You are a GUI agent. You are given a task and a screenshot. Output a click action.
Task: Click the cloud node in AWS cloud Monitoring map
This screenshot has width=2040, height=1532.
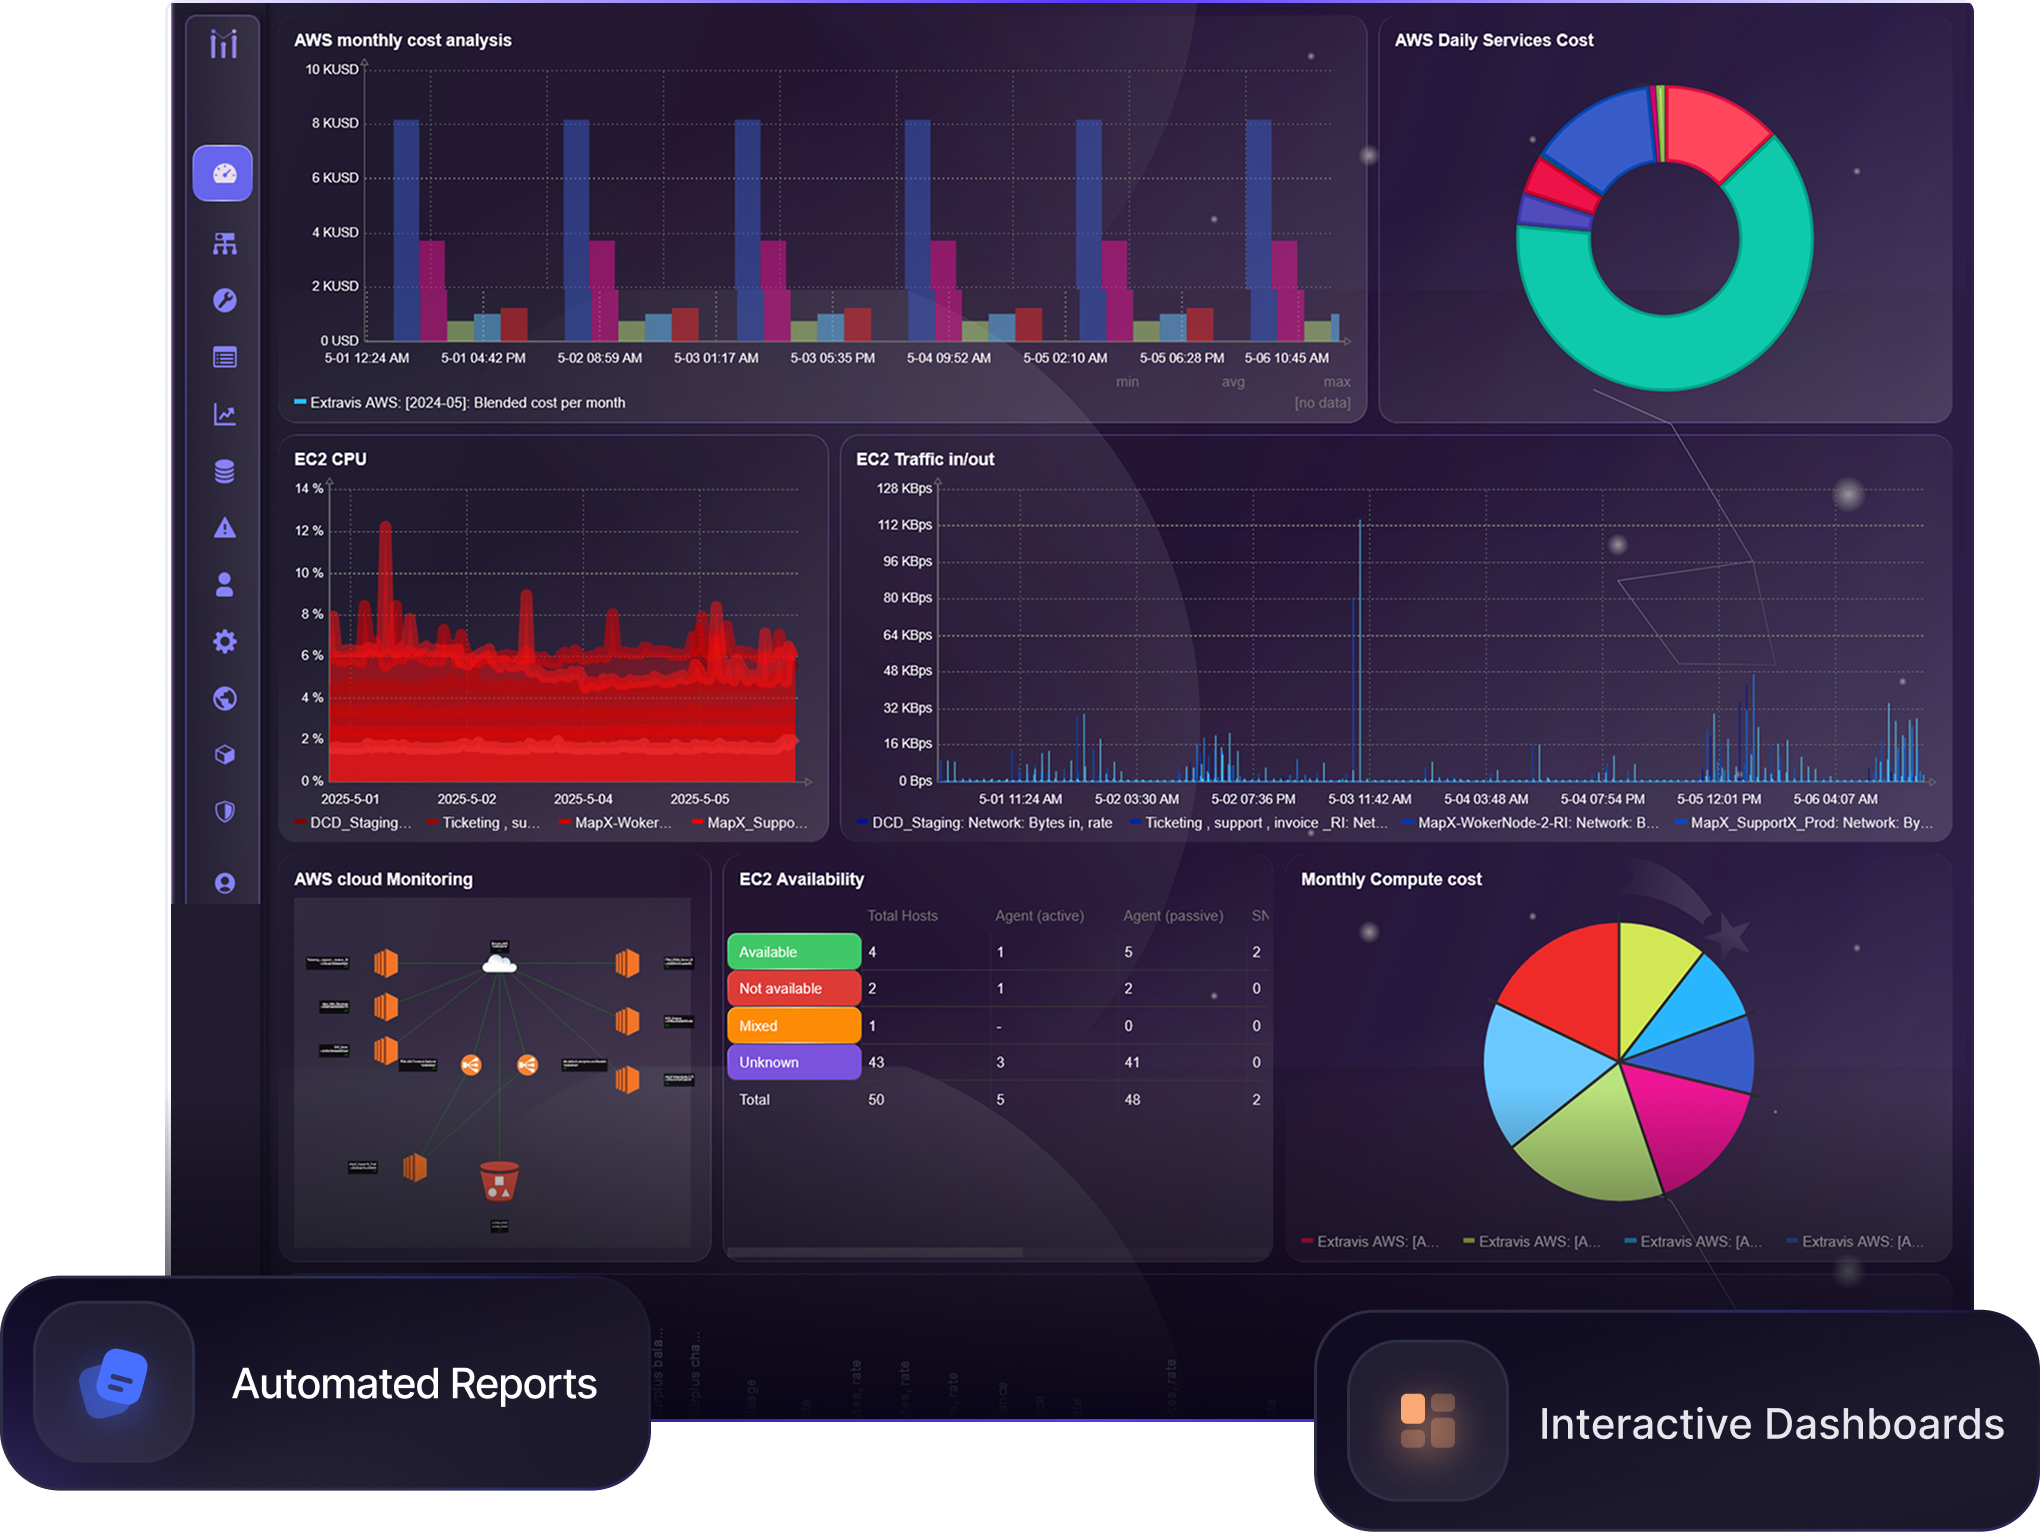[x=499, y=963]
